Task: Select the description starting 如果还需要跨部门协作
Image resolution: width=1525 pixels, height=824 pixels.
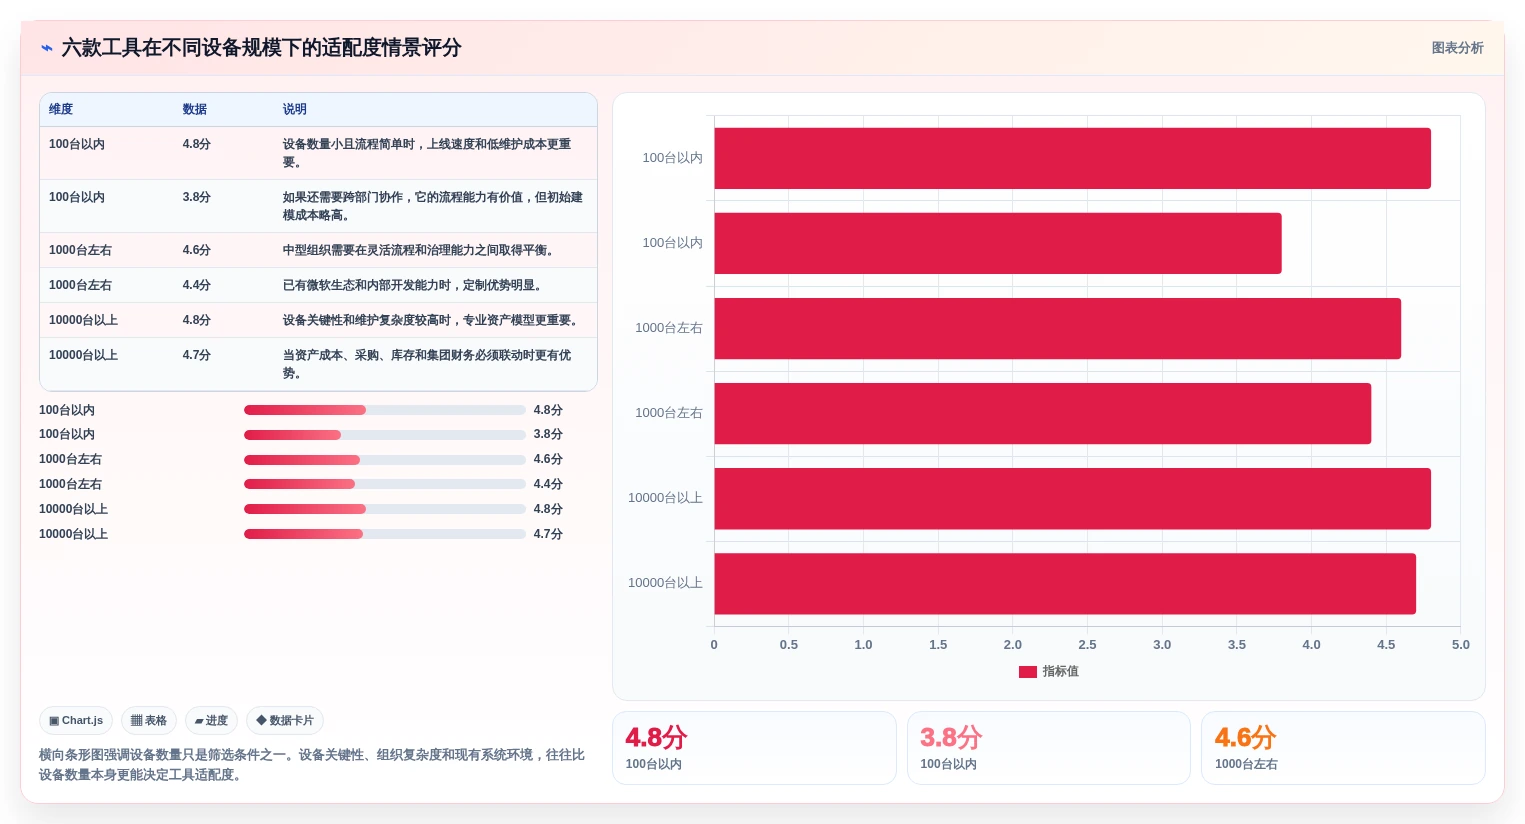Action: (x=433, y=206)
